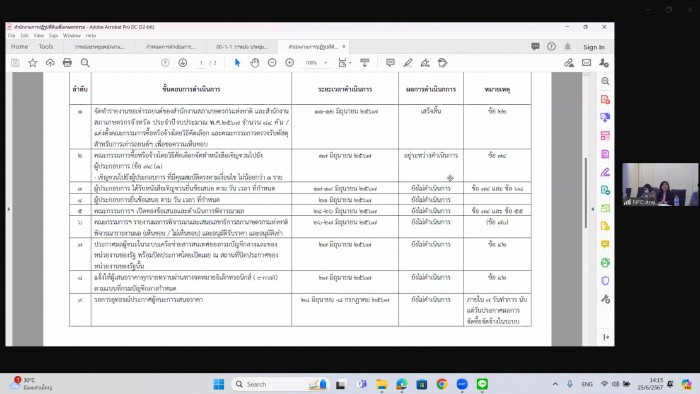Select the Highlight text pen tool

(408, 63)
